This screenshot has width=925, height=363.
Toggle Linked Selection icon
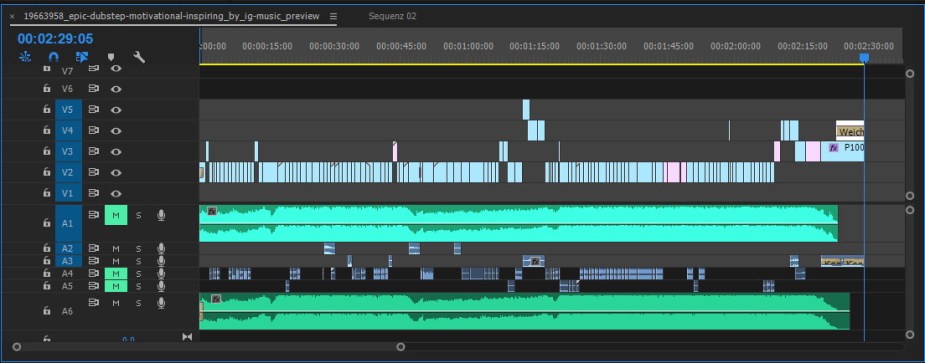(x=82, y=57)
